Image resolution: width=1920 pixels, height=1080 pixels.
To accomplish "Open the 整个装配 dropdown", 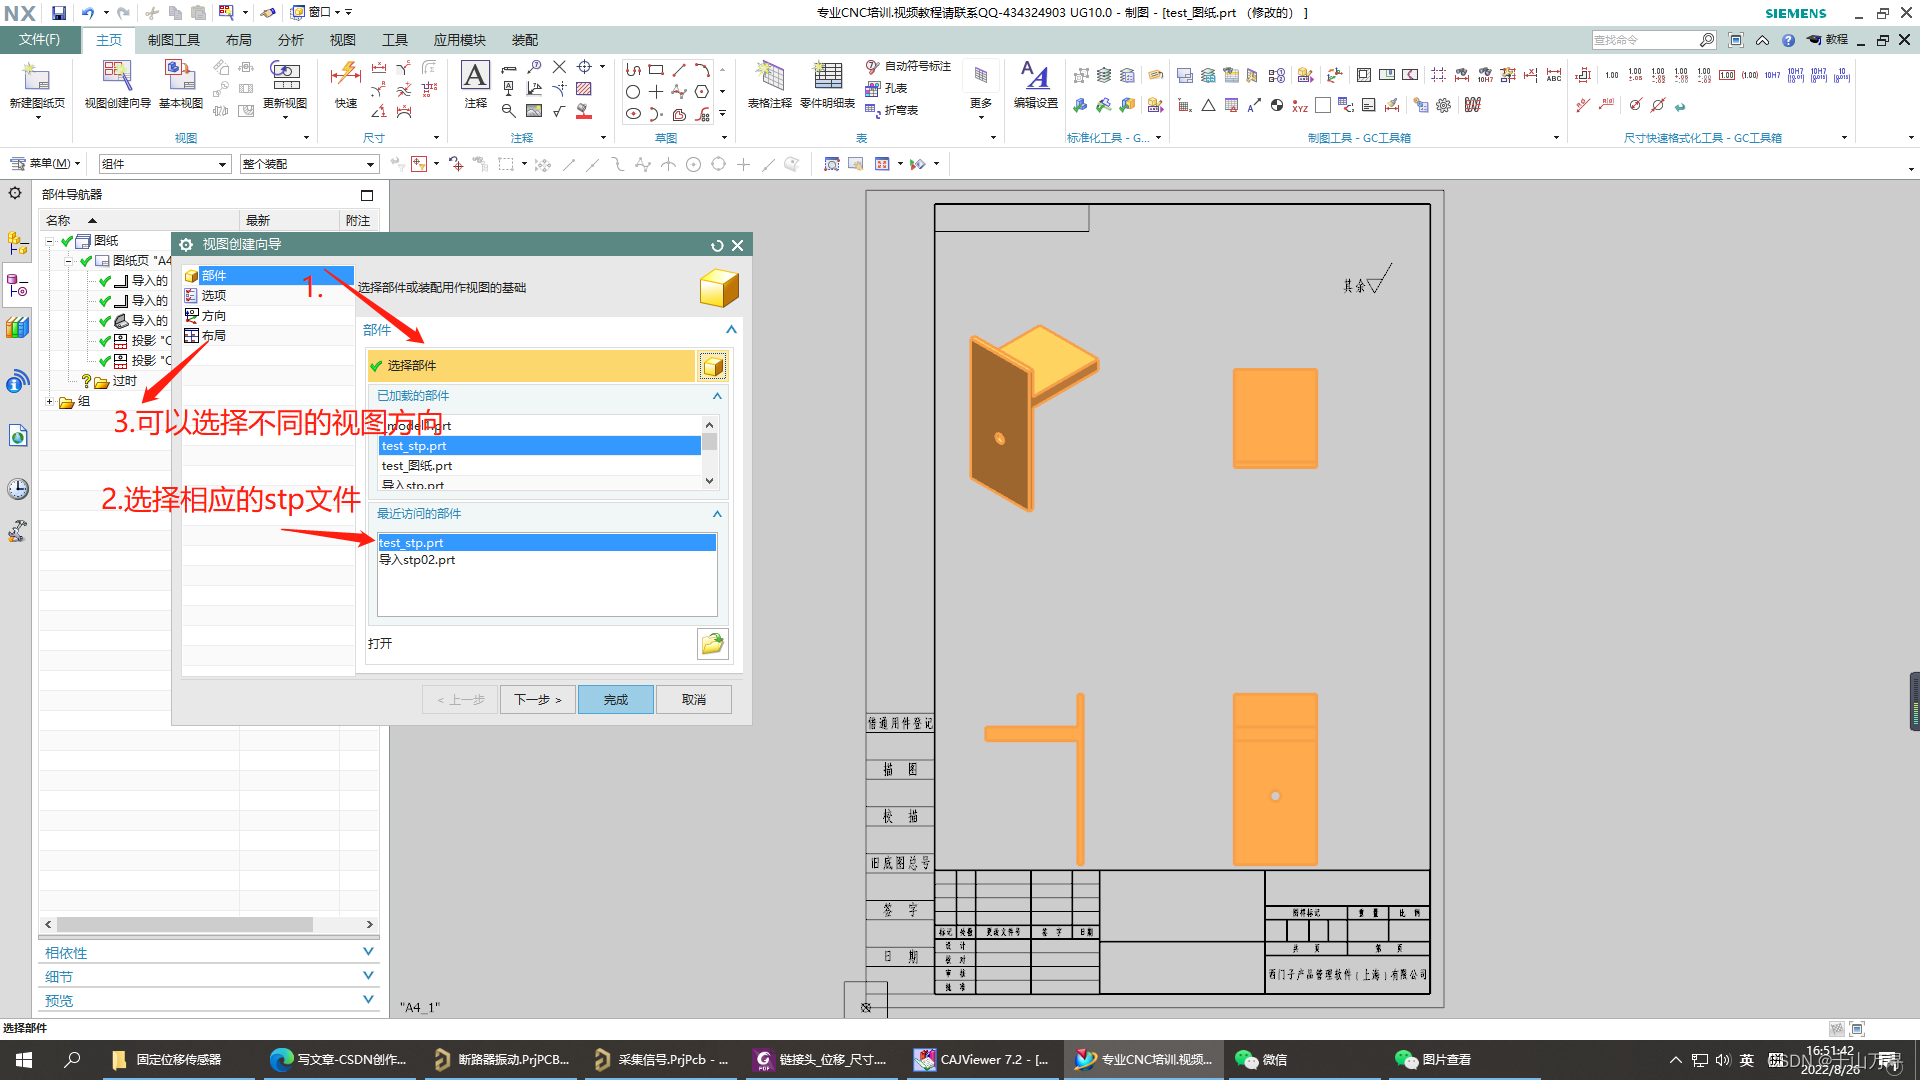I will coord(370,164).
